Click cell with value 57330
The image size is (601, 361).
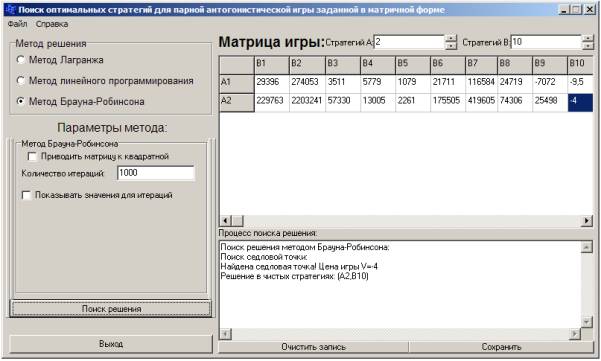click(x=343, y=103)
